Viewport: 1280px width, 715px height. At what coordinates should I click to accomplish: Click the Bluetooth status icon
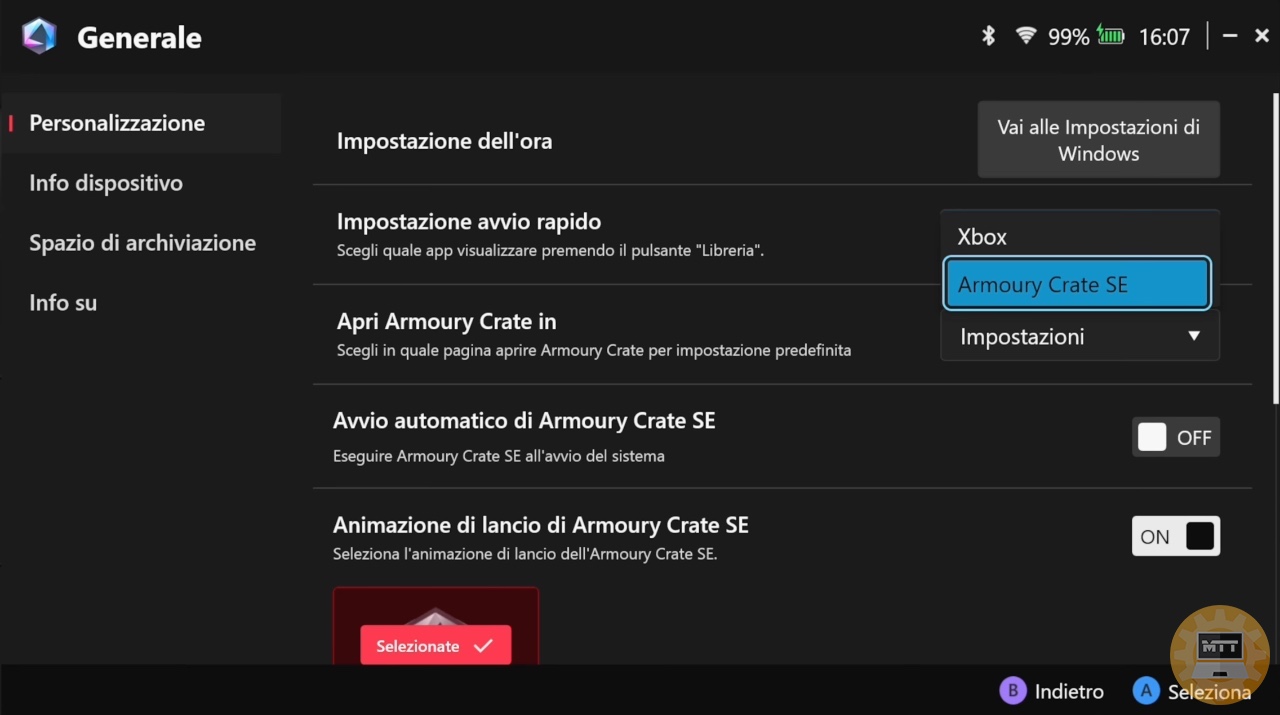[x=988, y=37]
